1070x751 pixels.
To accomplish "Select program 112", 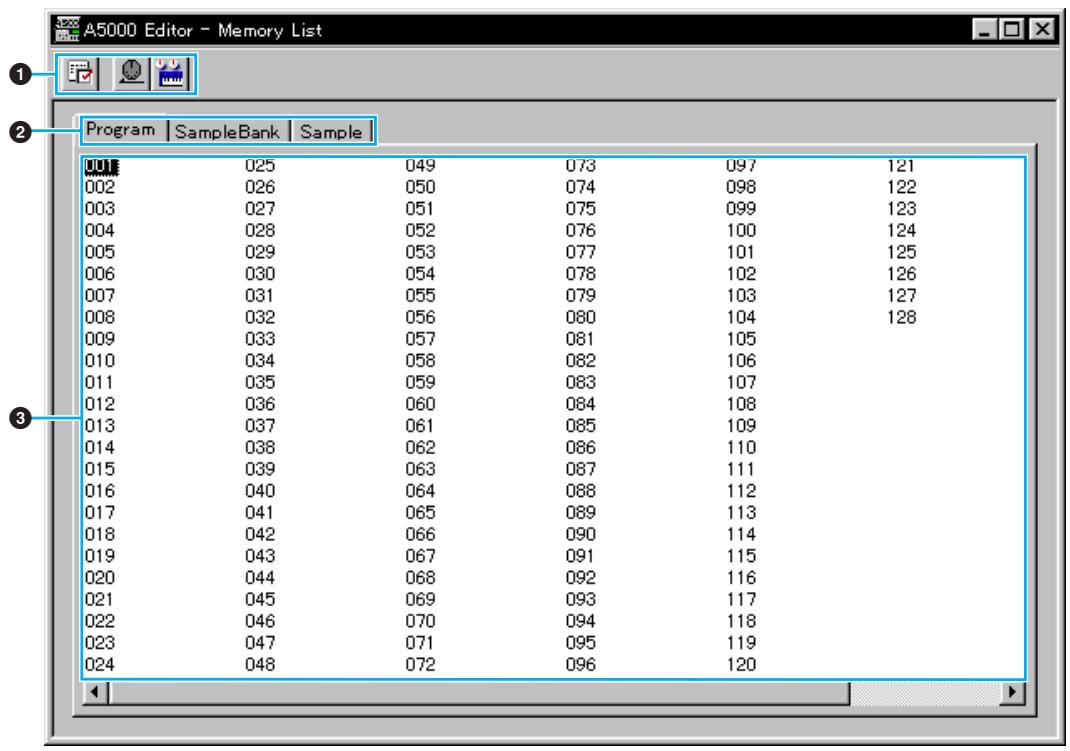I will tap(741, 490).
